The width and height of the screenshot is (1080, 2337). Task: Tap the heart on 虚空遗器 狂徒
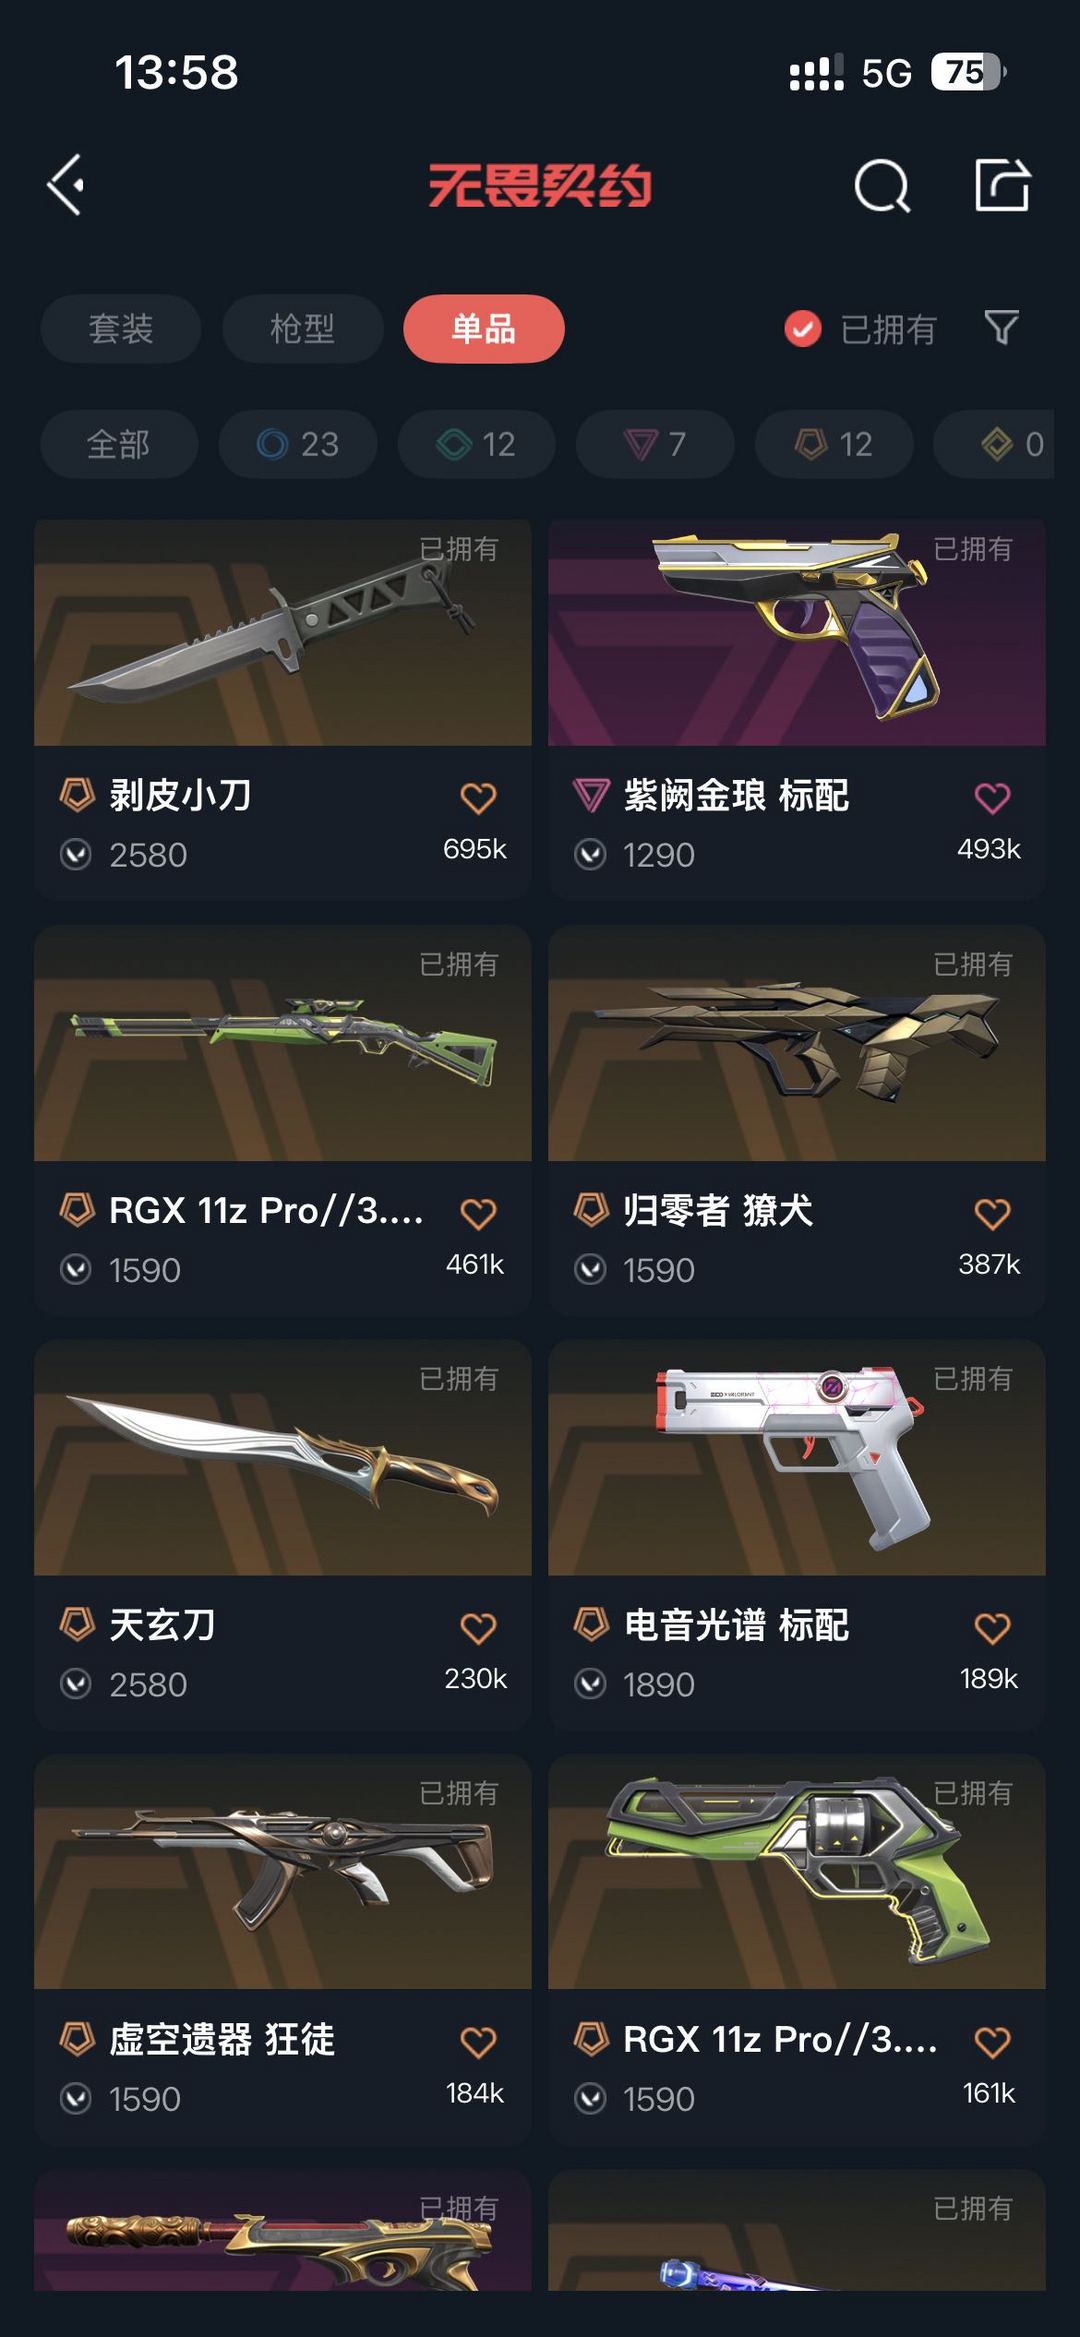pos(478,2042)
